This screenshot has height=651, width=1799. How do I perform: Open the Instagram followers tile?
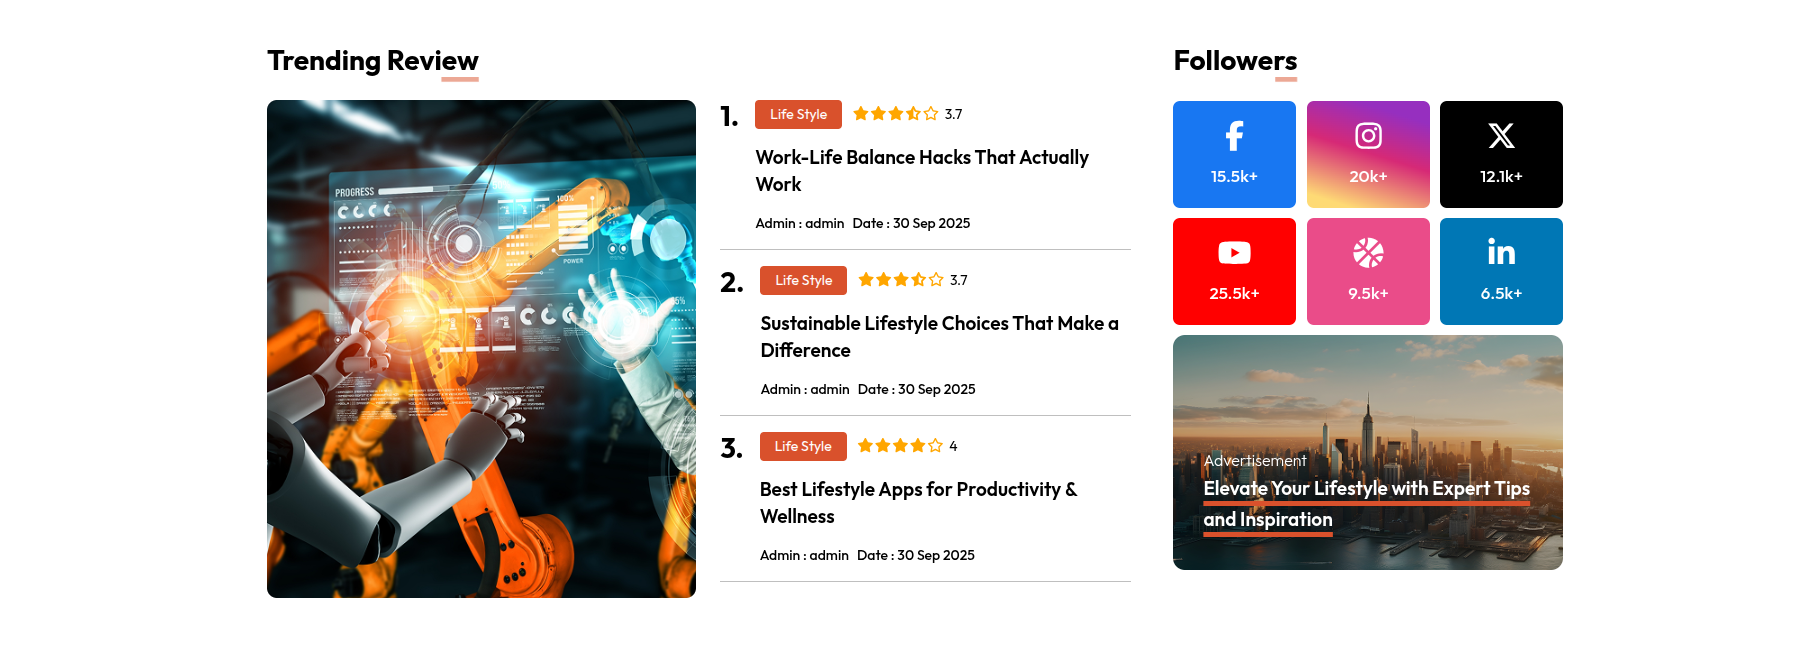(x=1368, y=154)
